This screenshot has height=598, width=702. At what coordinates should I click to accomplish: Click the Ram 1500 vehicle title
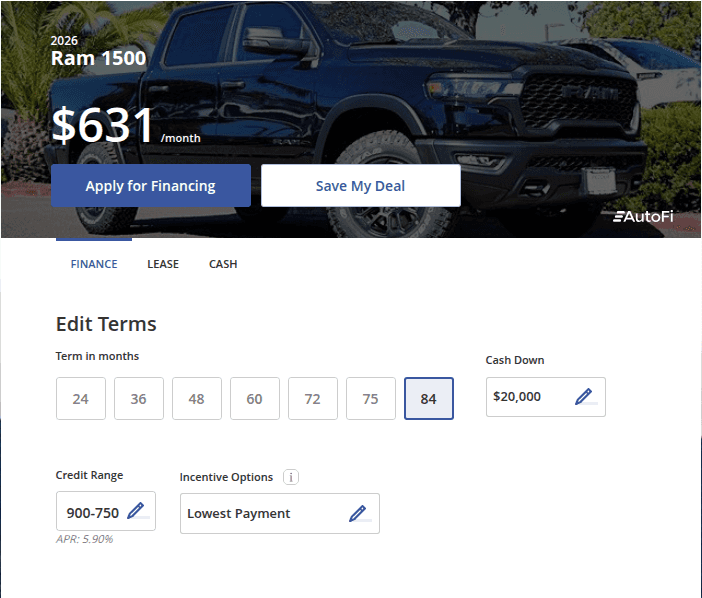click(98, 58)
